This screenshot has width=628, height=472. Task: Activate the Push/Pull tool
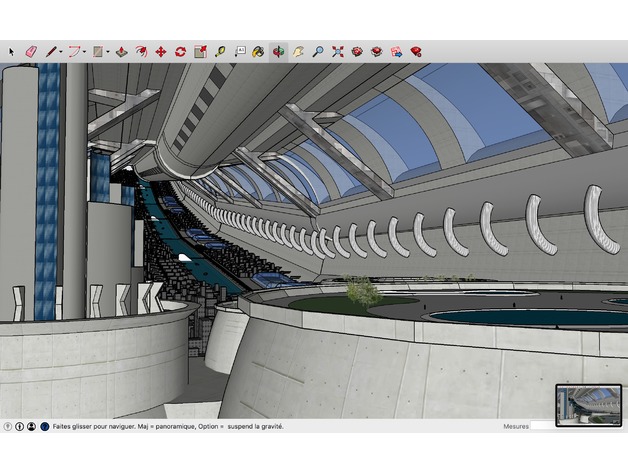tap(121, 52)
